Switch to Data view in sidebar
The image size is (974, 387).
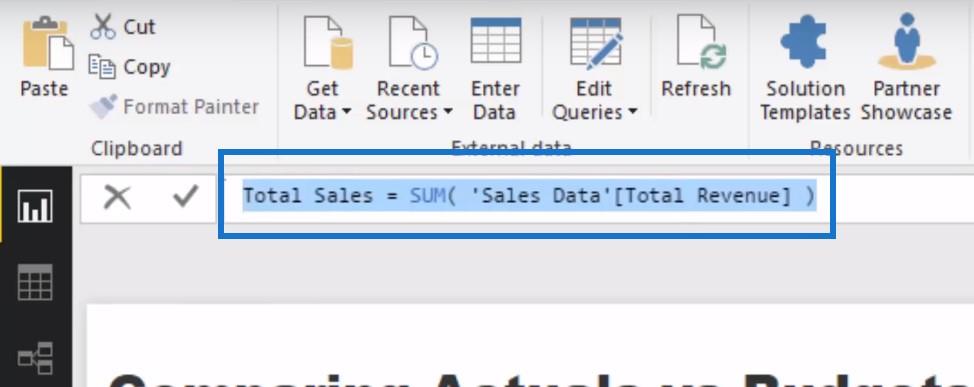pyautogui.click(x=35, y=282)
